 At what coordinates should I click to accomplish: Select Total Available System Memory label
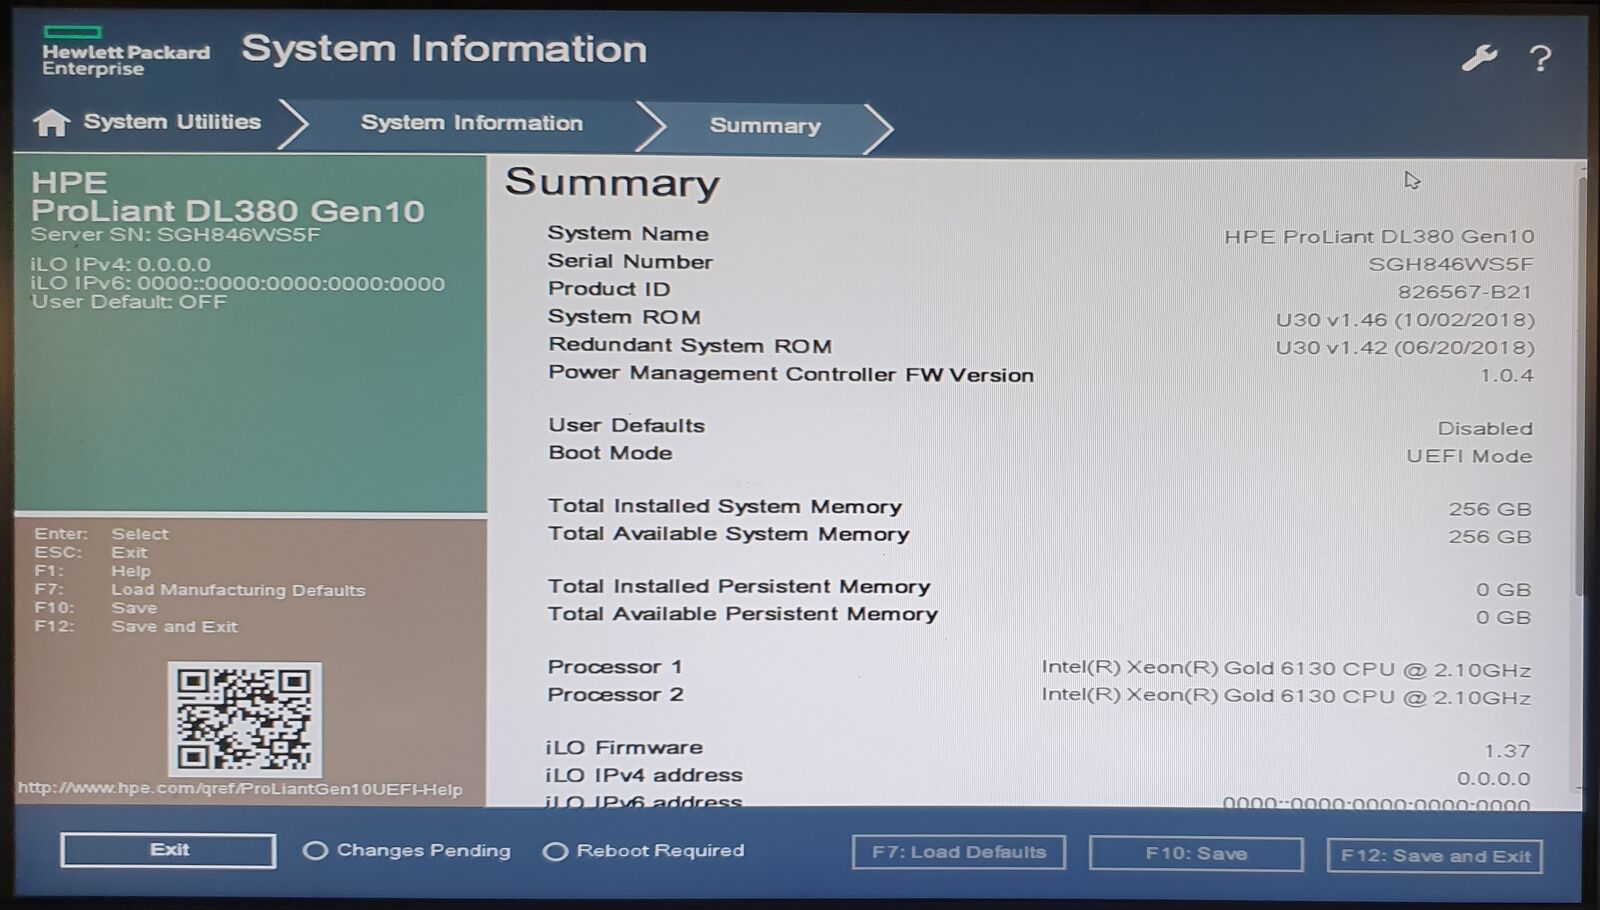pos(728,534)
